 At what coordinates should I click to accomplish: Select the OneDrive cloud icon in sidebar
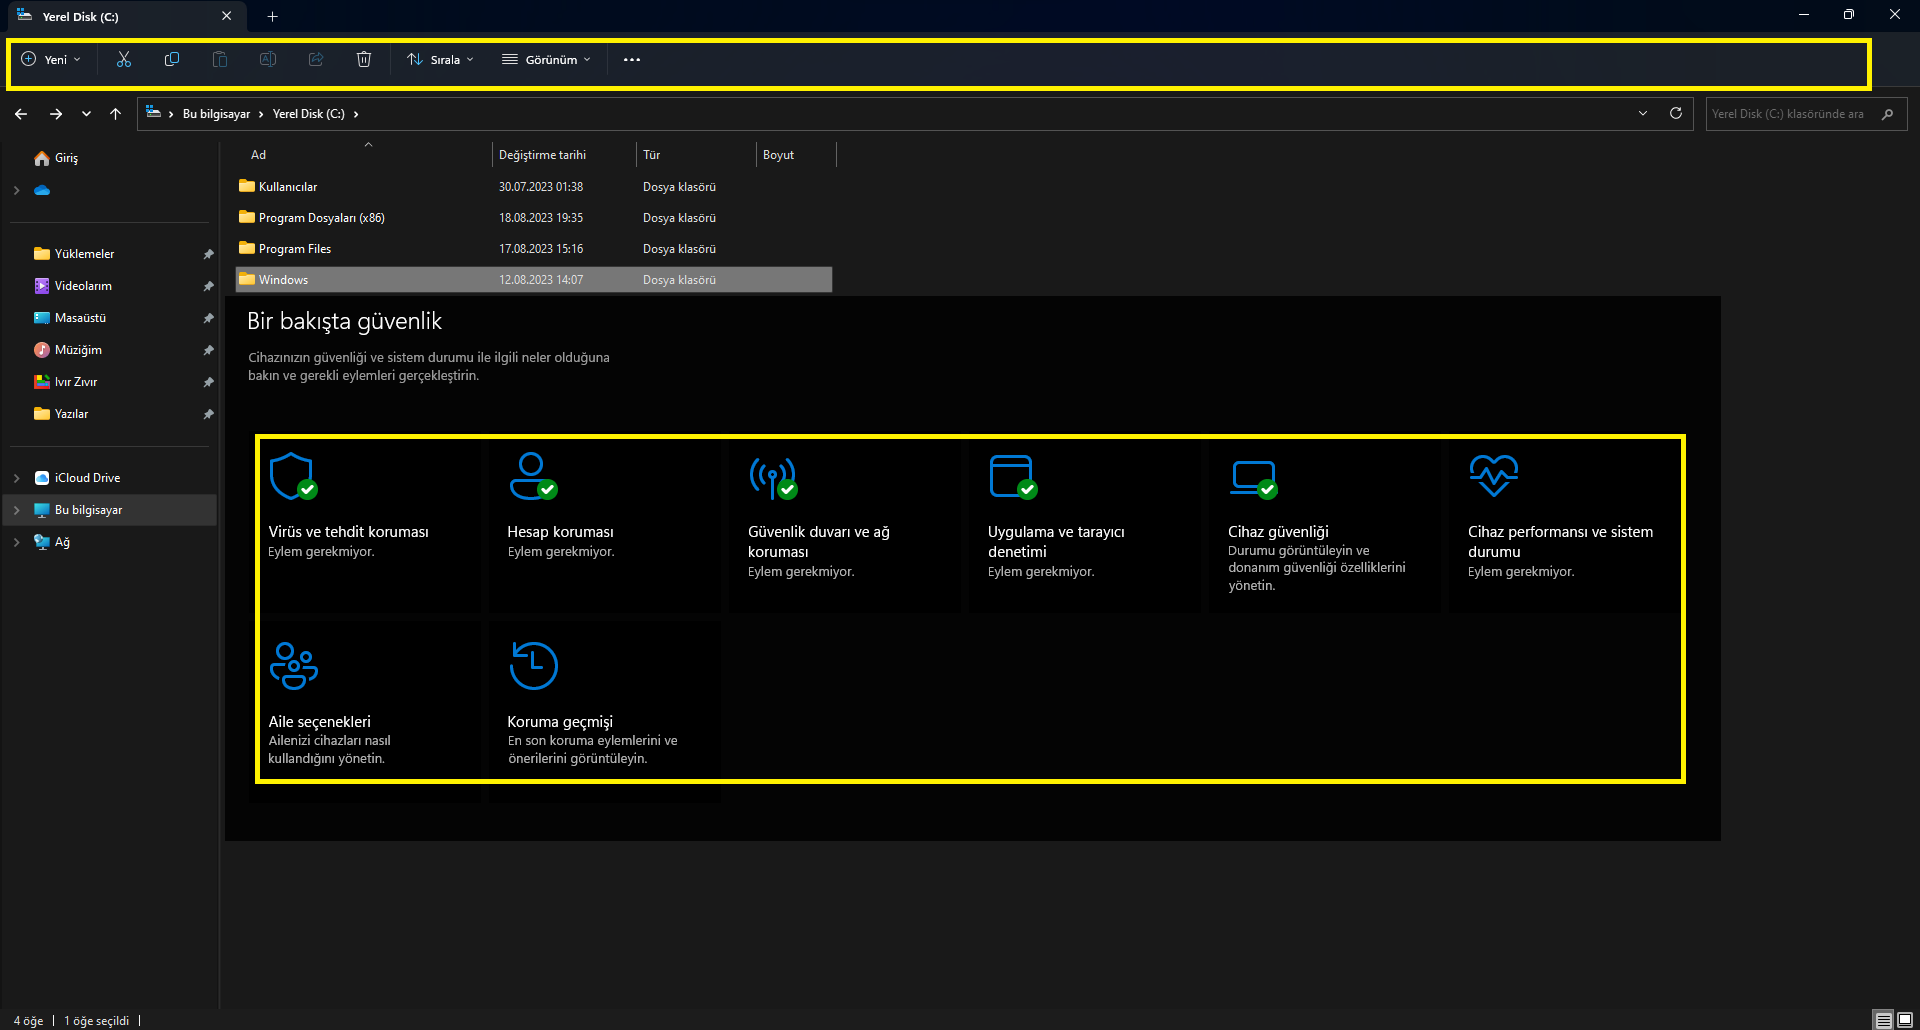pos(42,190)
